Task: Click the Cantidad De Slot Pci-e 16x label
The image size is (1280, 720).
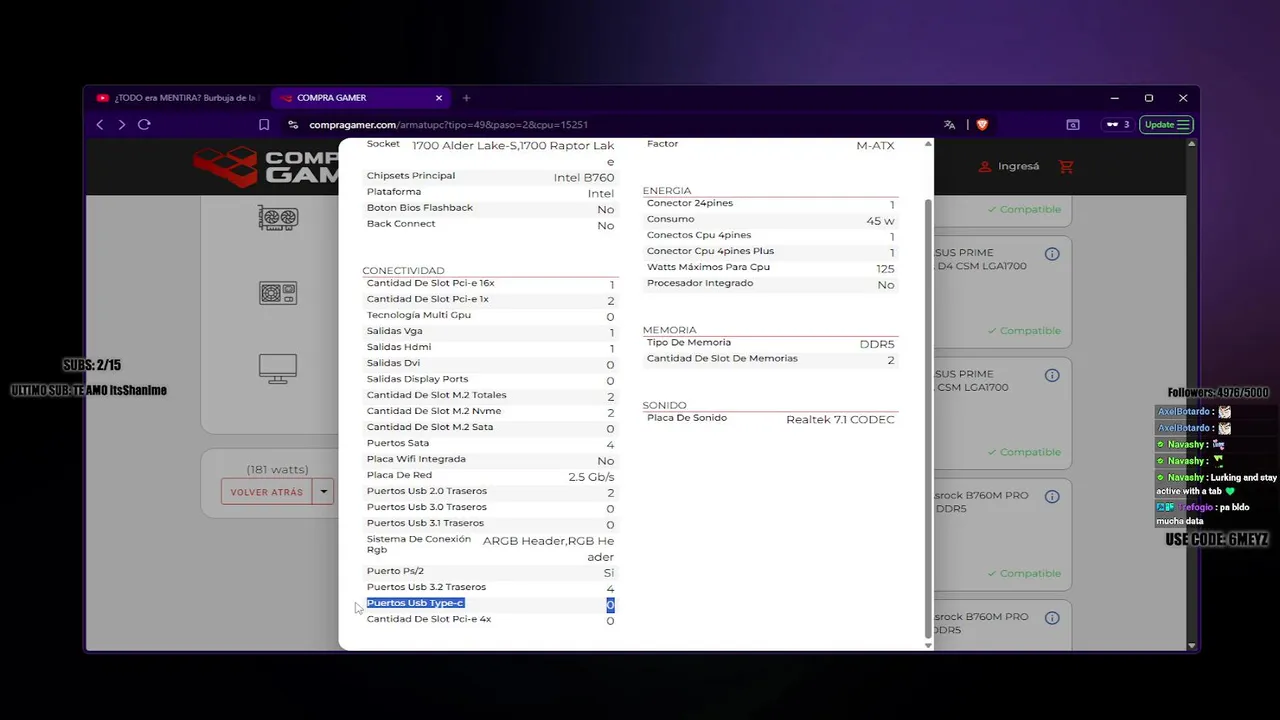Action: click(430, 283)
